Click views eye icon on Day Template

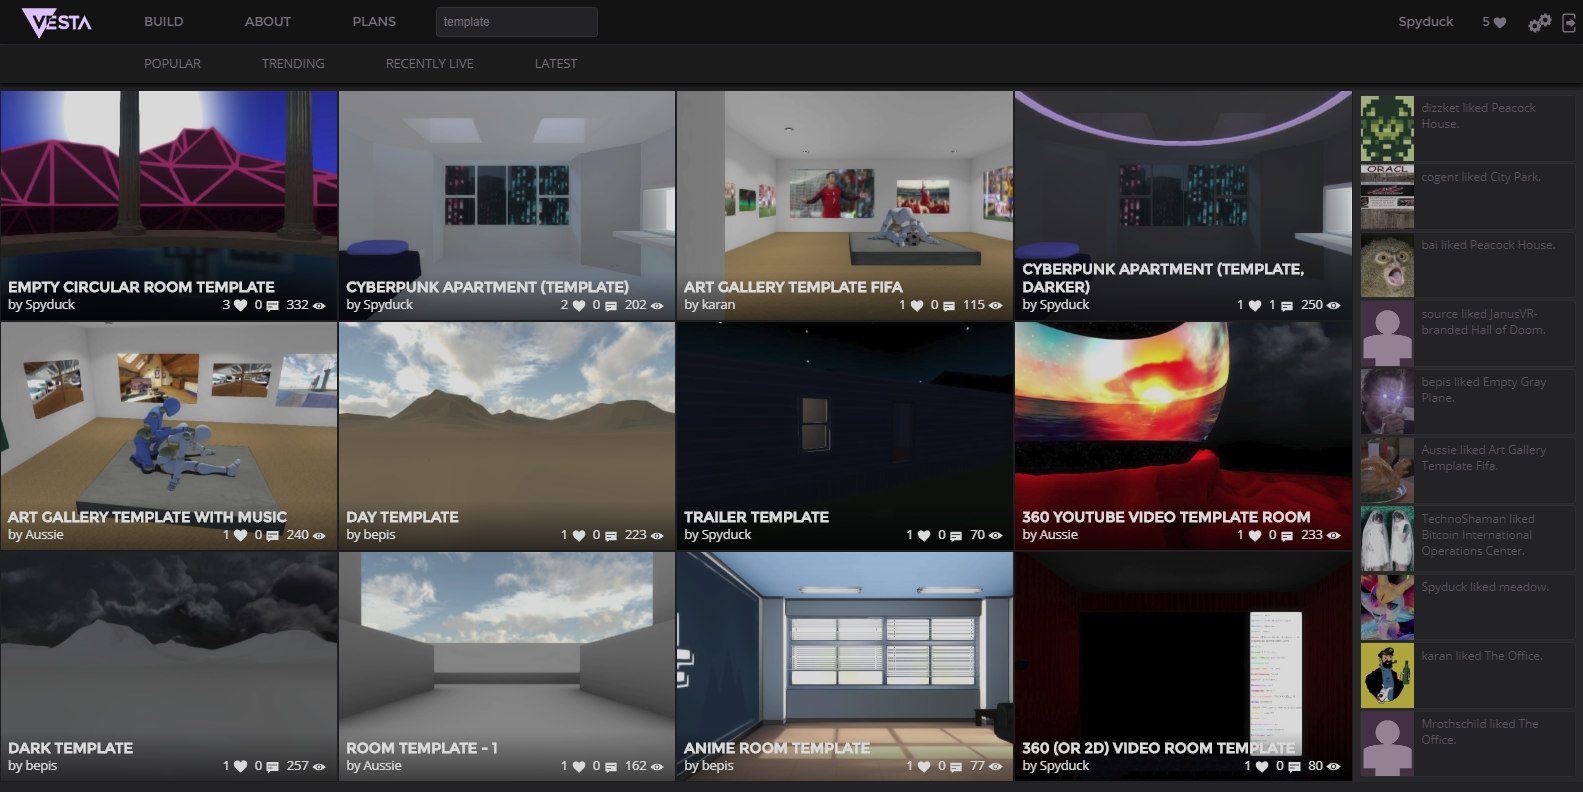657,536
